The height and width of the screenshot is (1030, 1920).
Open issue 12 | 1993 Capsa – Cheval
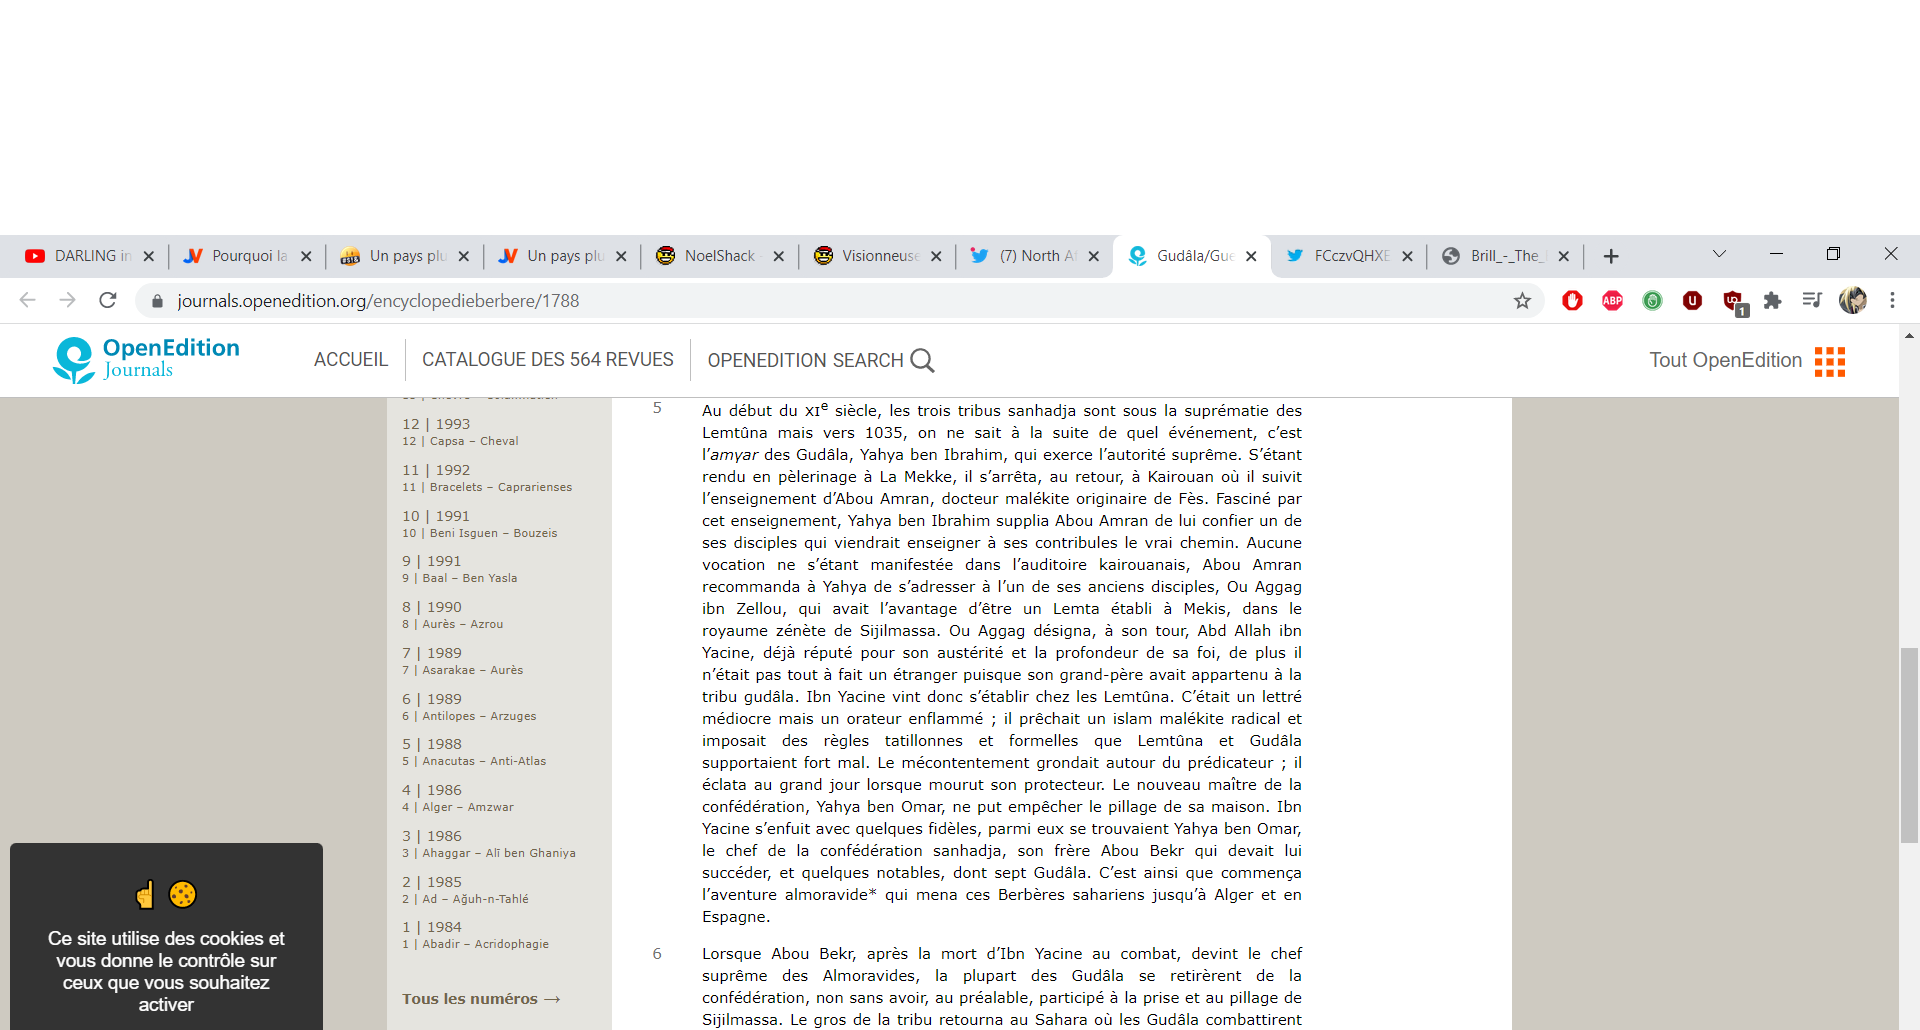pos(460,432)
